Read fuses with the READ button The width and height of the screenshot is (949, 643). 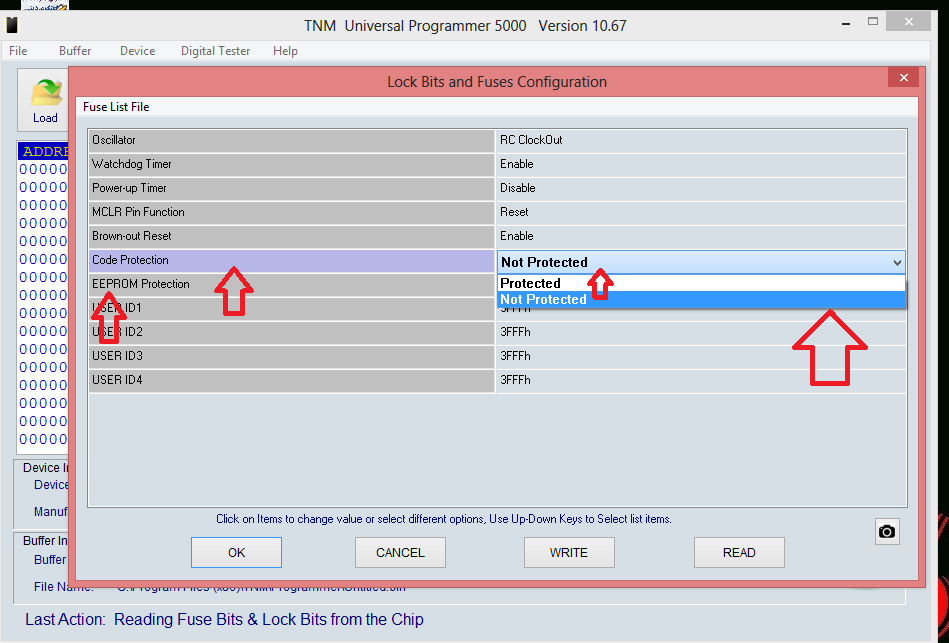(739, 552)
